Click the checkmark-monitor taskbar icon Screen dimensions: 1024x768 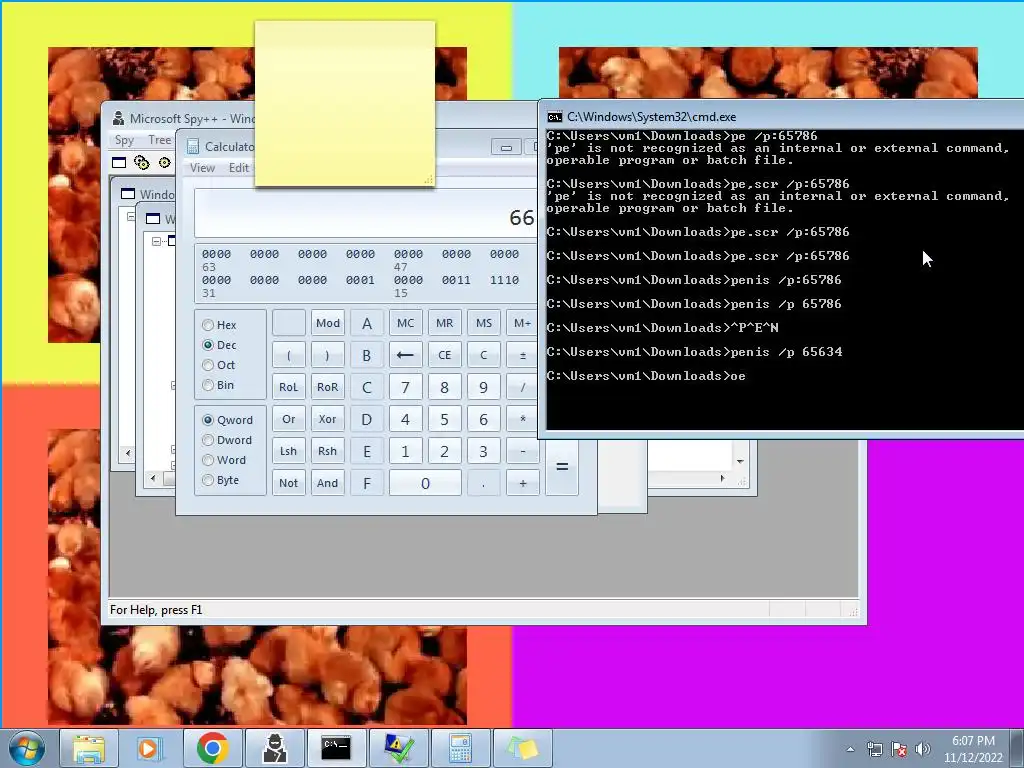(x=398, y=748)
